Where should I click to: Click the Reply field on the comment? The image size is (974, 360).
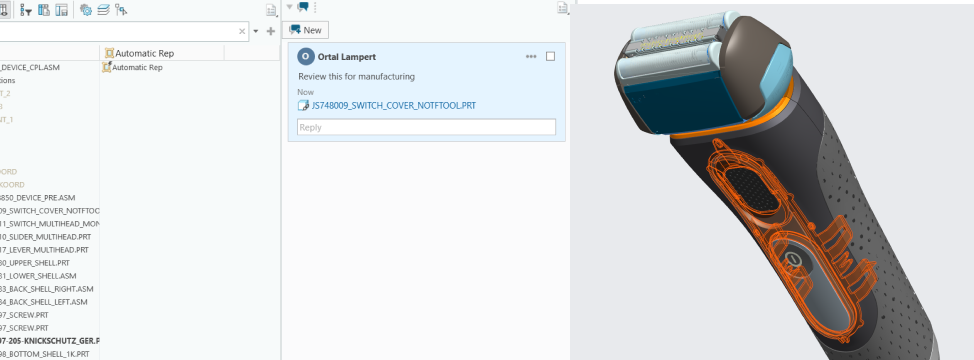coord(426,127)
